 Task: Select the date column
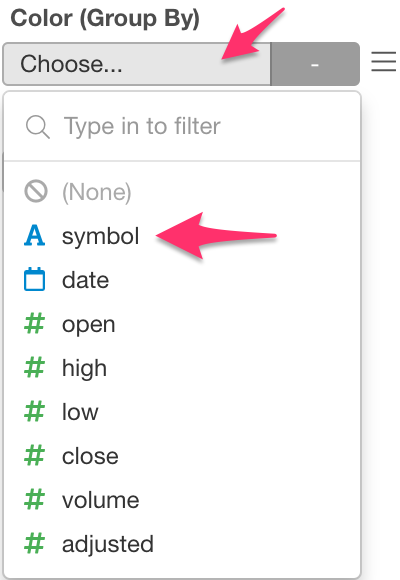tap(182, 280)
